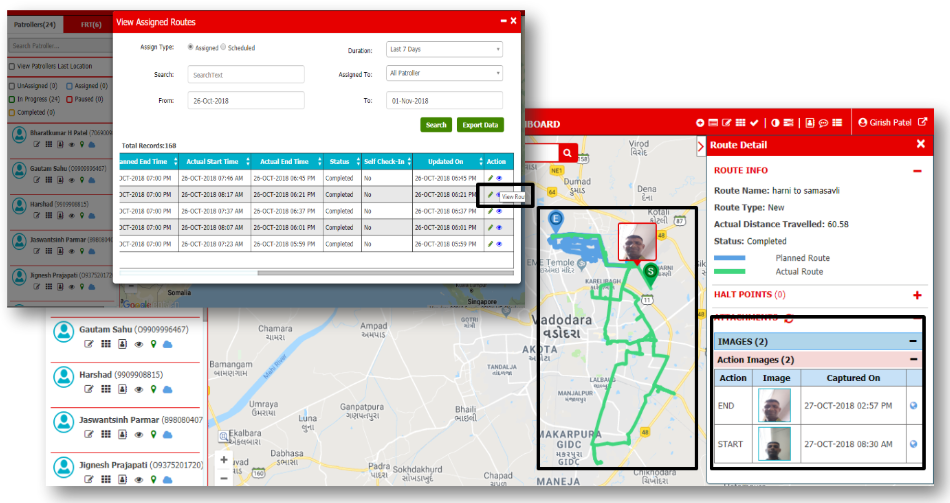Open the chat bubbles icon in dashboard toolbar
The width and height of the screenshot is (950, 503).
tap(823, 123)
